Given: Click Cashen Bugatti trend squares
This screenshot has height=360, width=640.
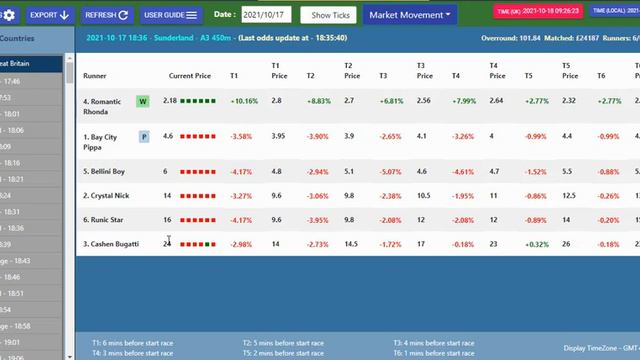Looking at the screenshot, I should (198, 244).
